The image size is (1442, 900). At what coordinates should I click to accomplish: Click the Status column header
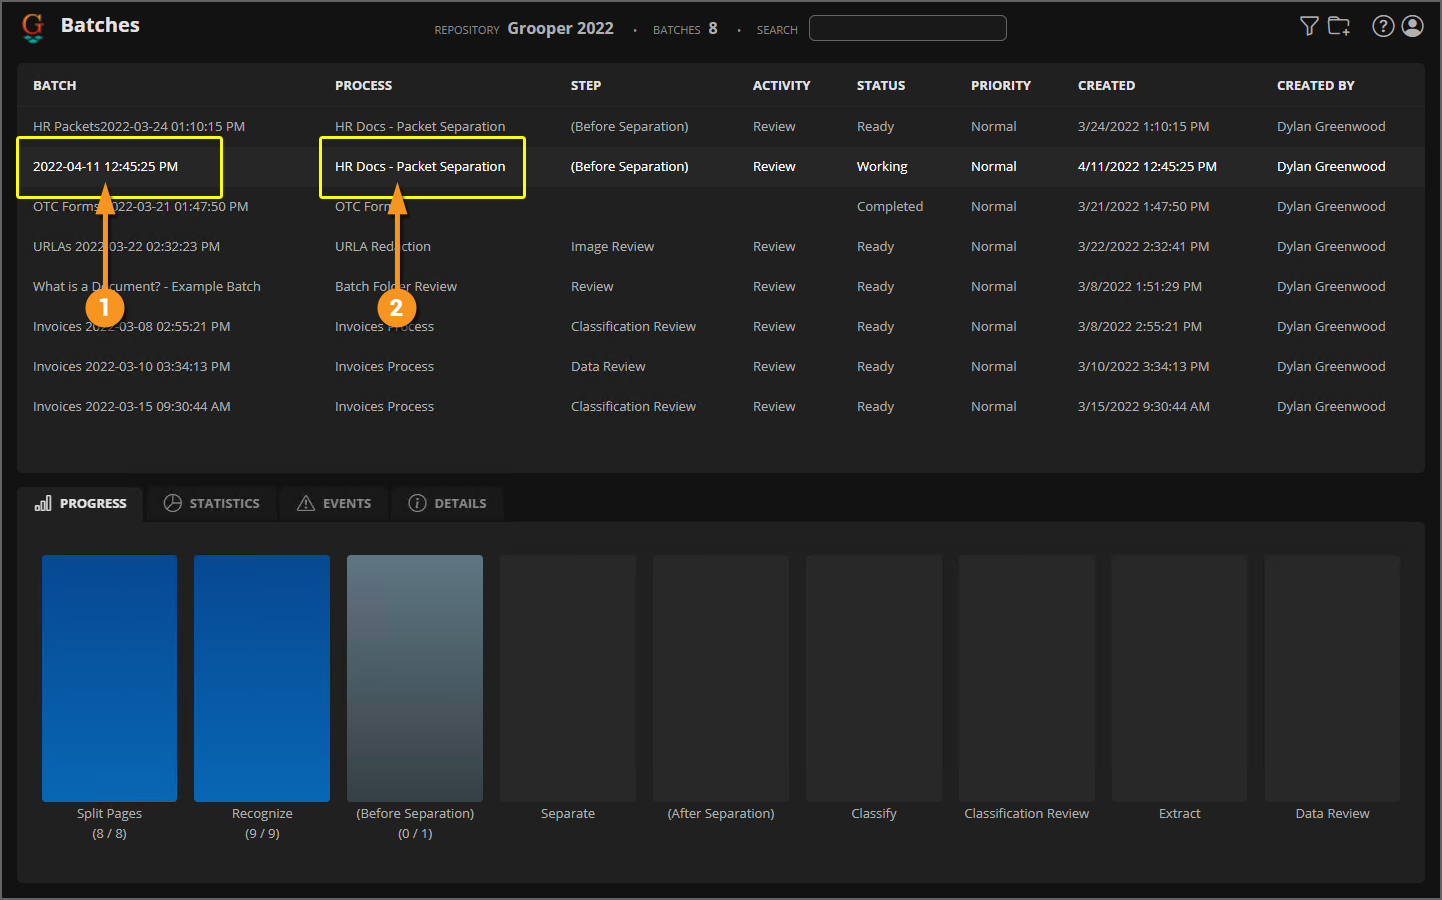(x=880, y=86)
